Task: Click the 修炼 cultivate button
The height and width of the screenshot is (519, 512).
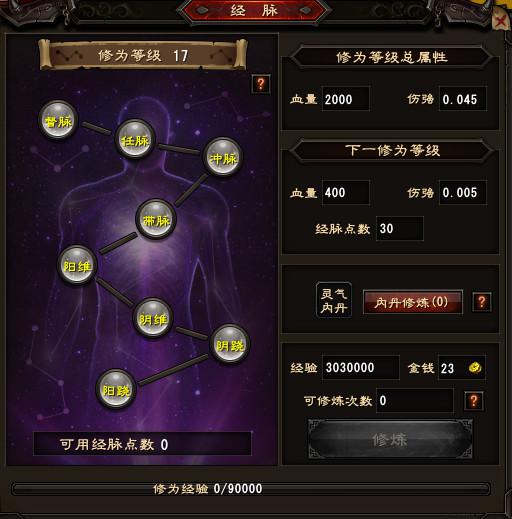Action: point(390,439)
